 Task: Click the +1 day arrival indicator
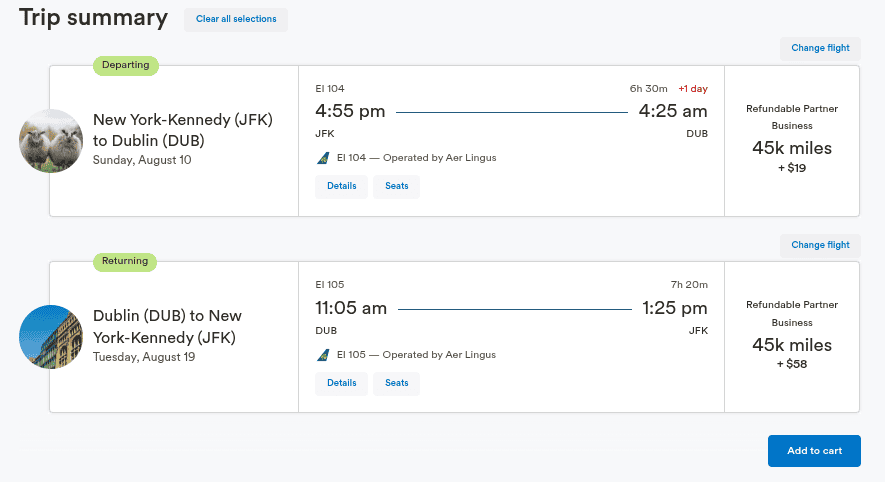click(692, 88)
